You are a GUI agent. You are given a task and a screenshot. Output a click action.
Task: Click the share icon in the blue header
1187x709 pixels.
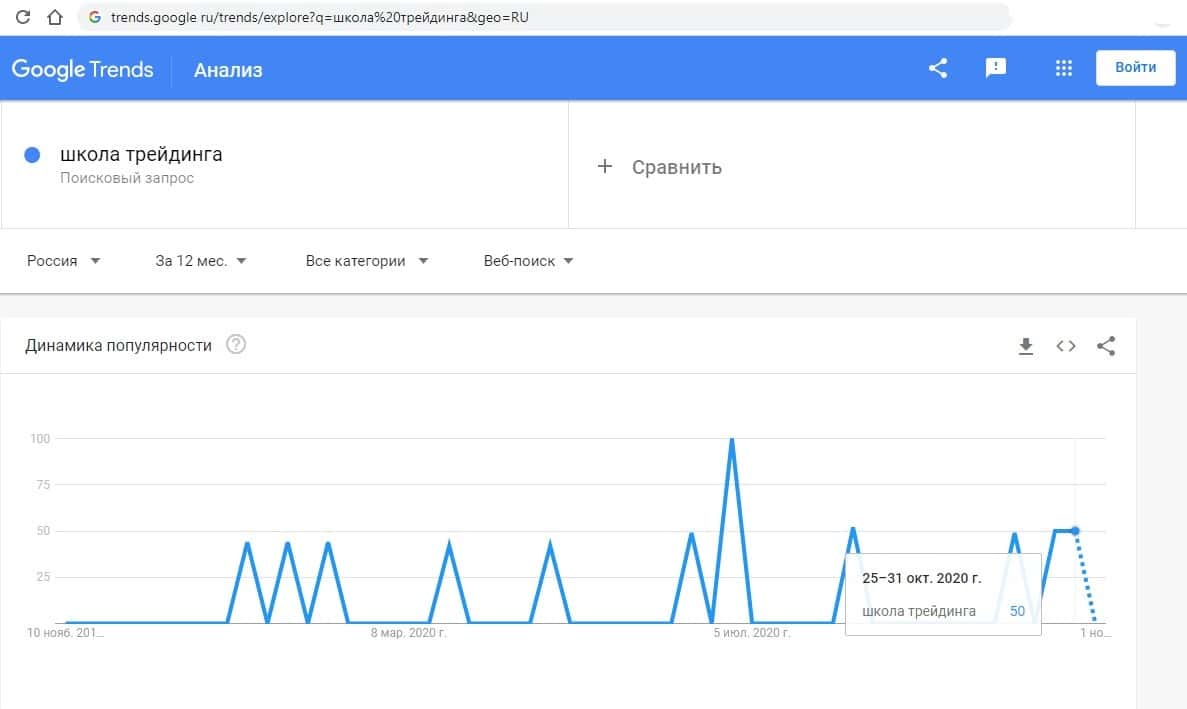938,68
